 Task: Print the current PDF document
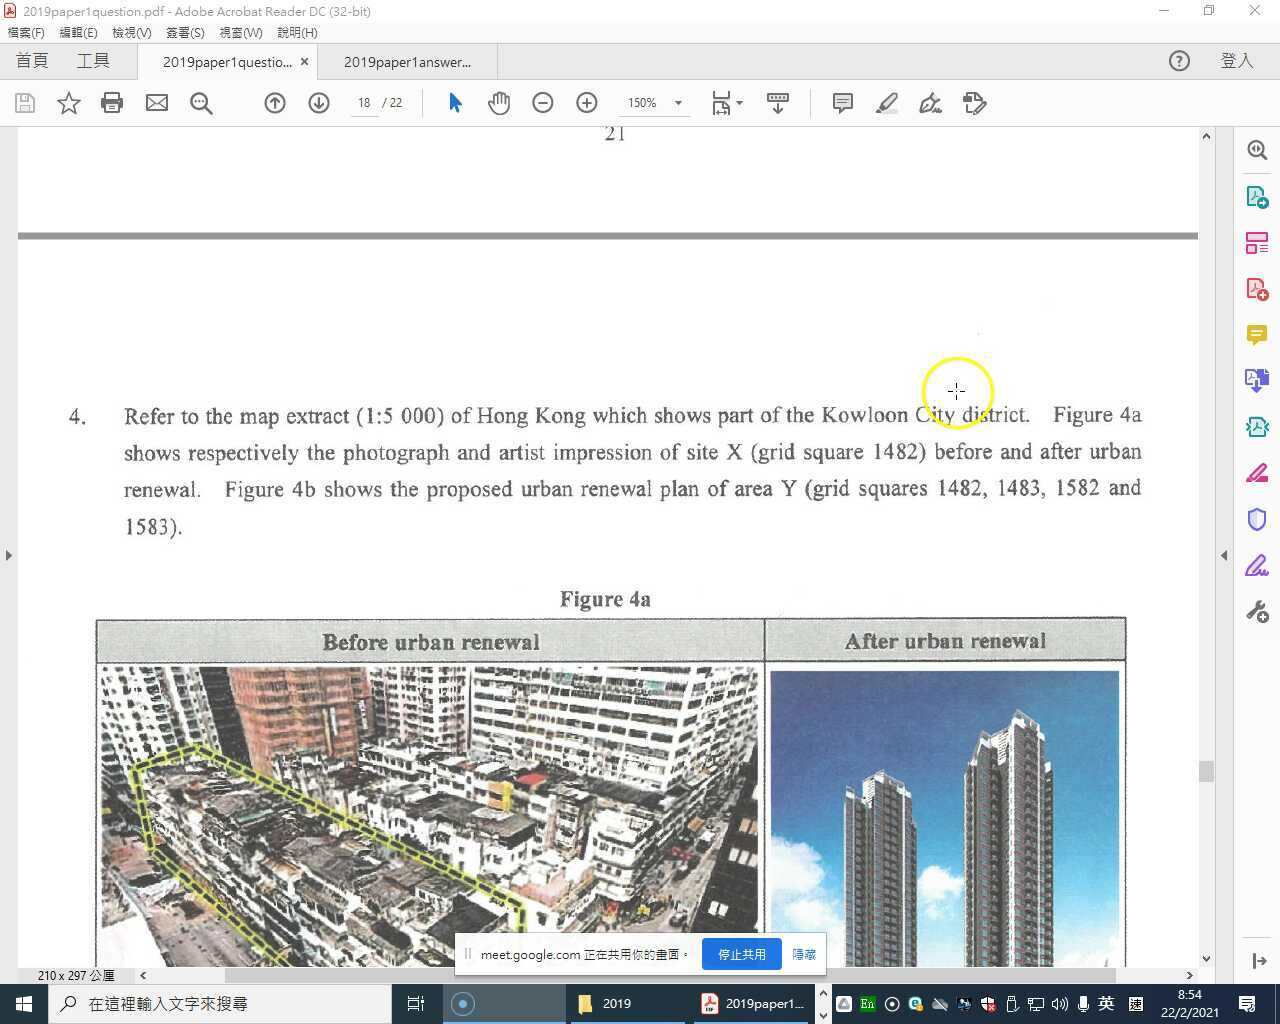pos(112,103)
